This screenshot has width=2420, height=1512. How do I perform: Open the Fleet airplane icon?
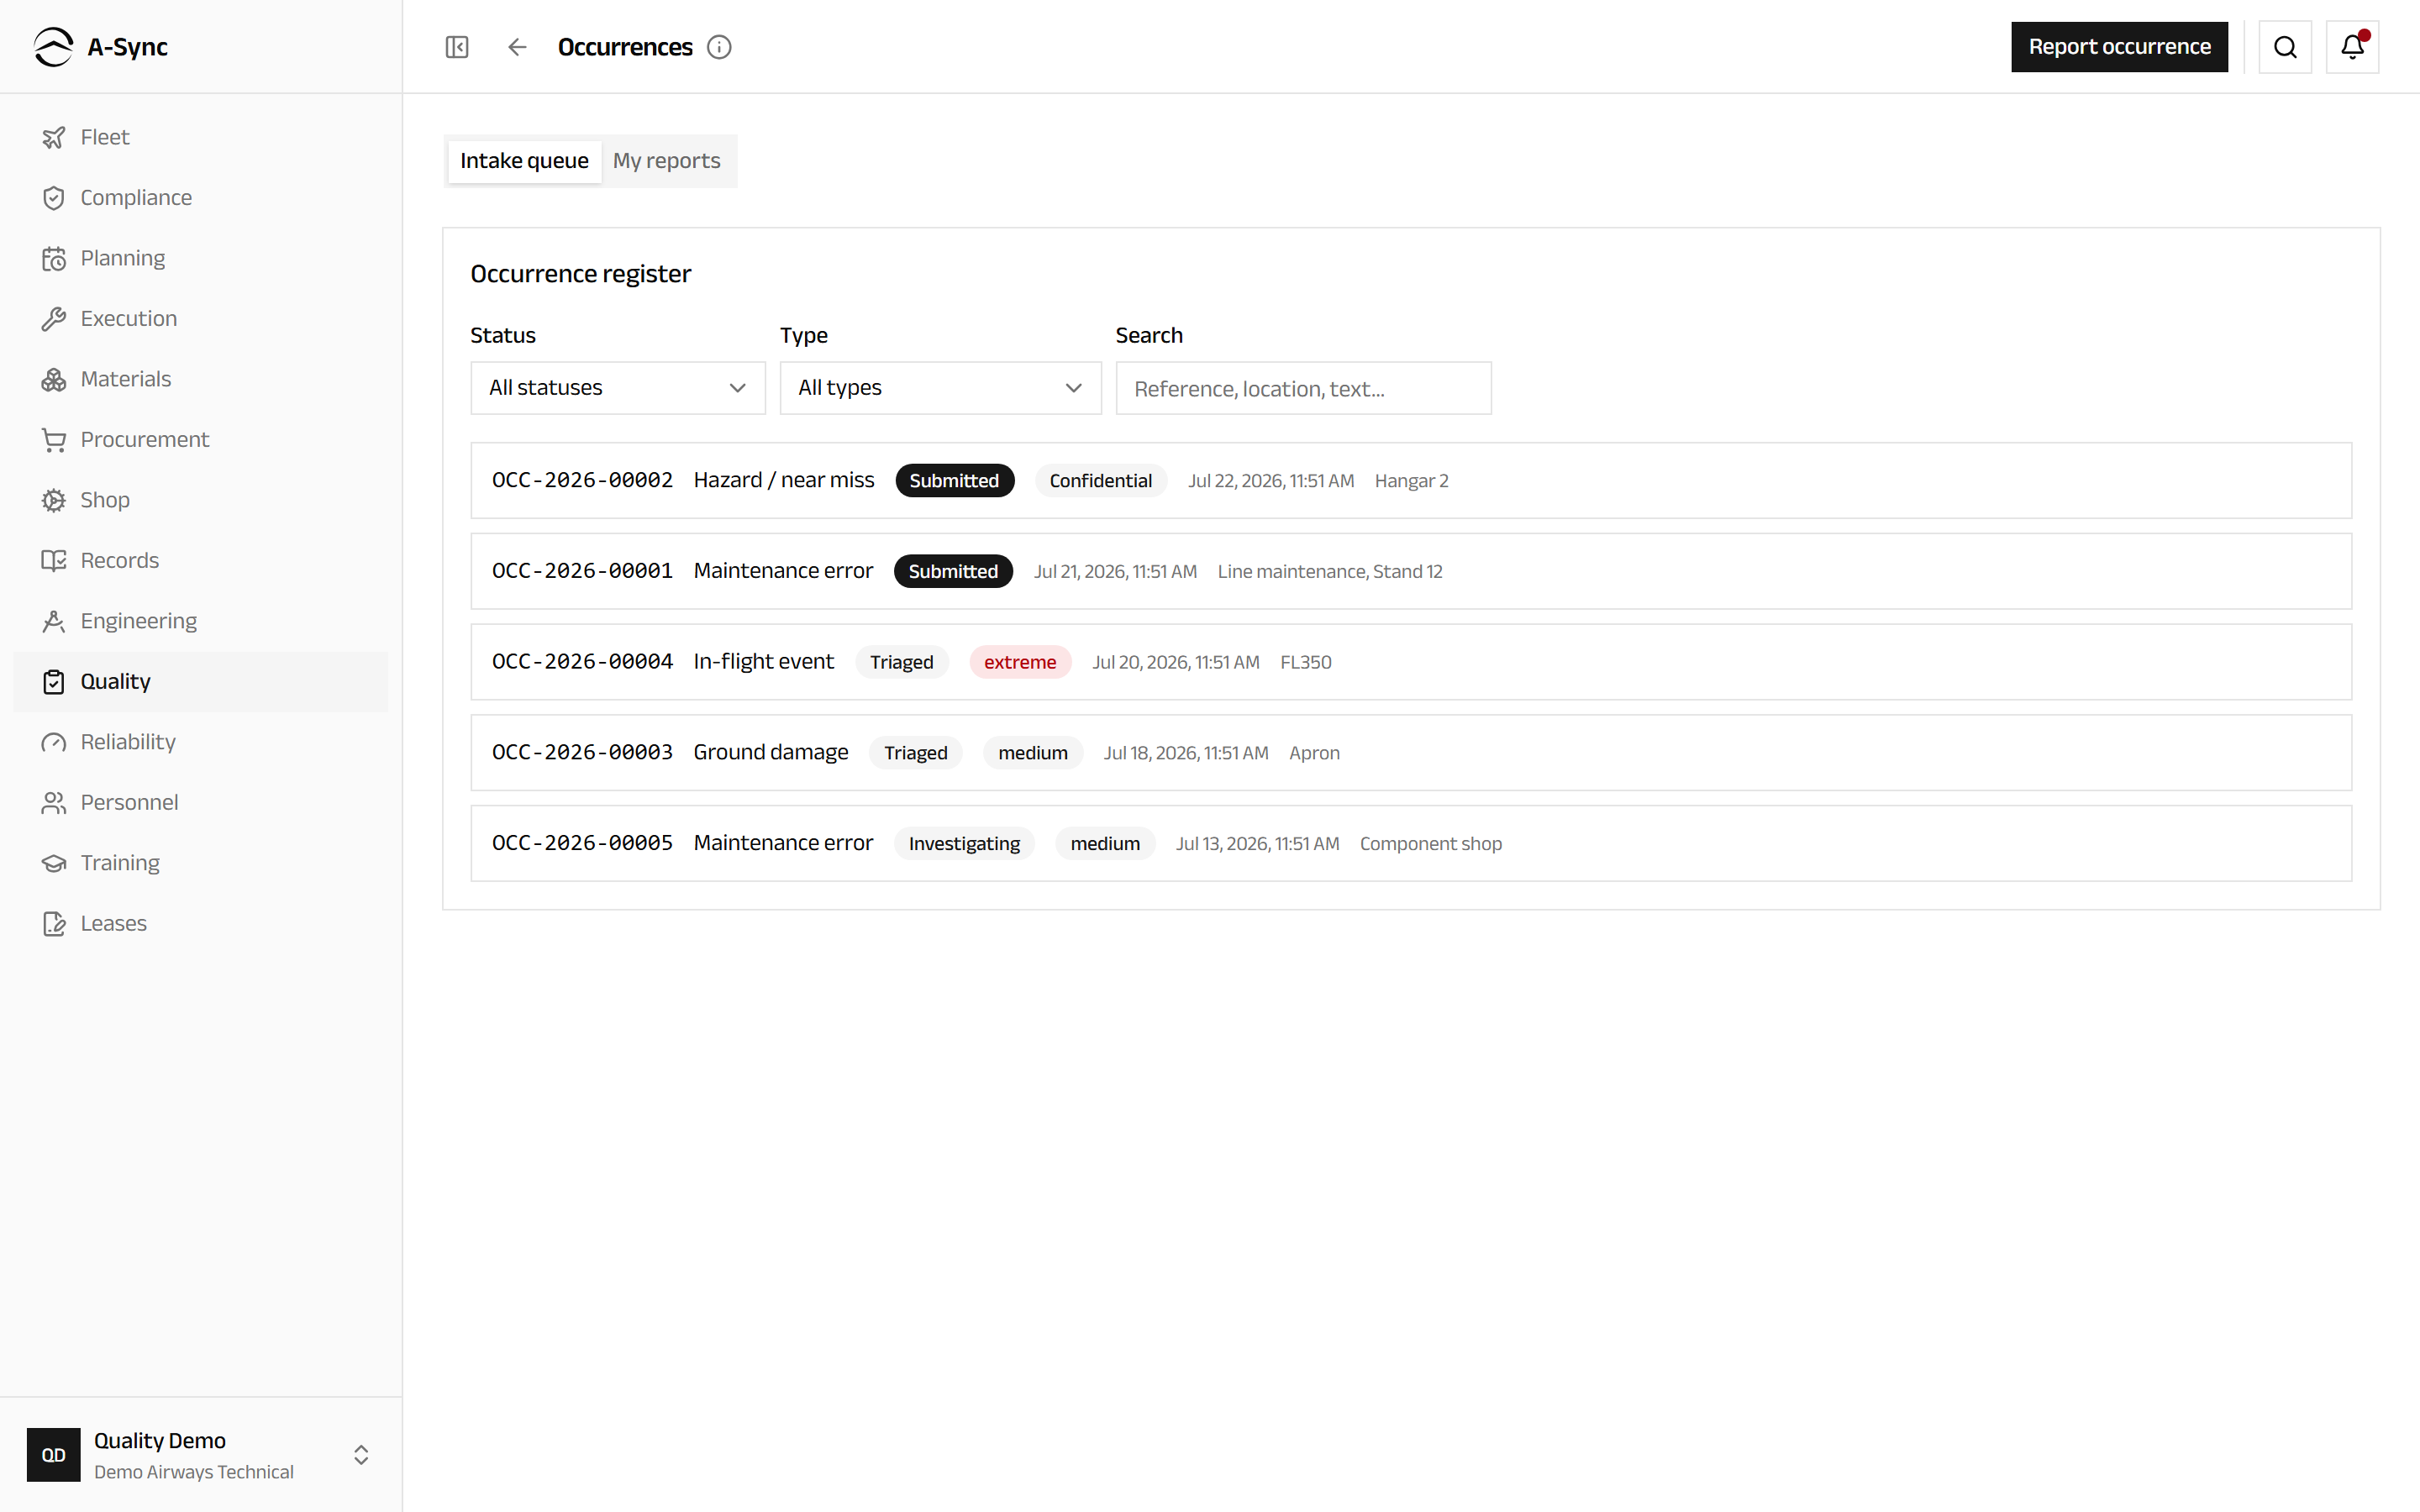[x=53, y=137]
